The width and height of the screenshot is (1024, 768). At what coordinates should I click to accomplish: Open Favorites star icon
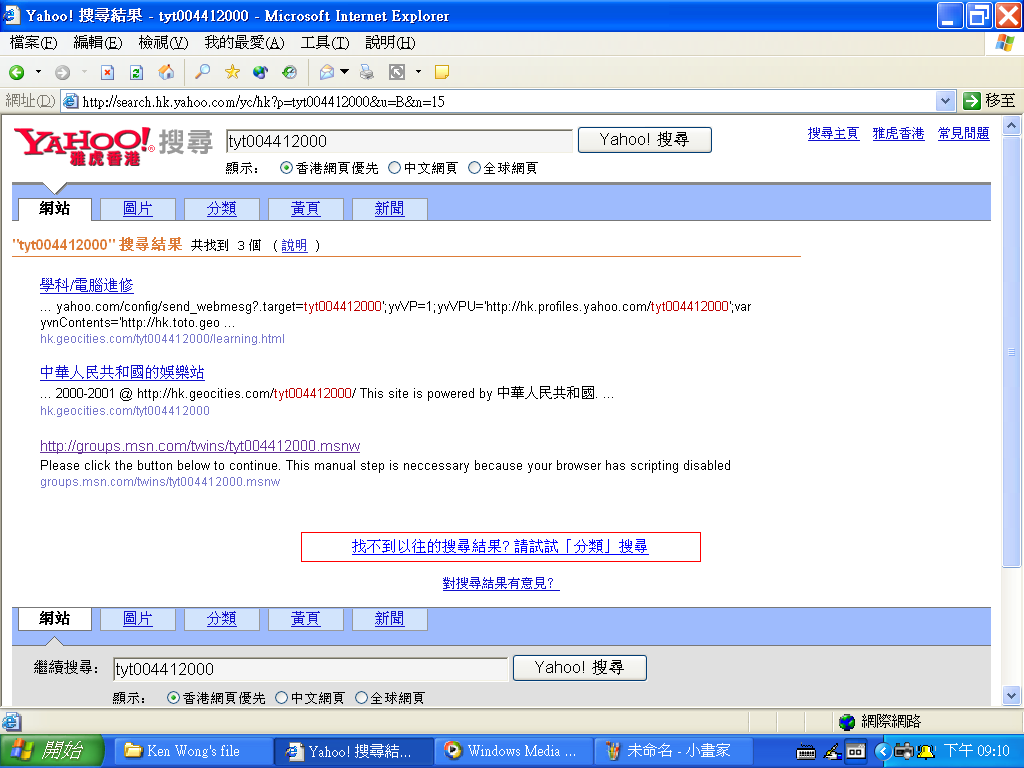[x=232, y=72]
